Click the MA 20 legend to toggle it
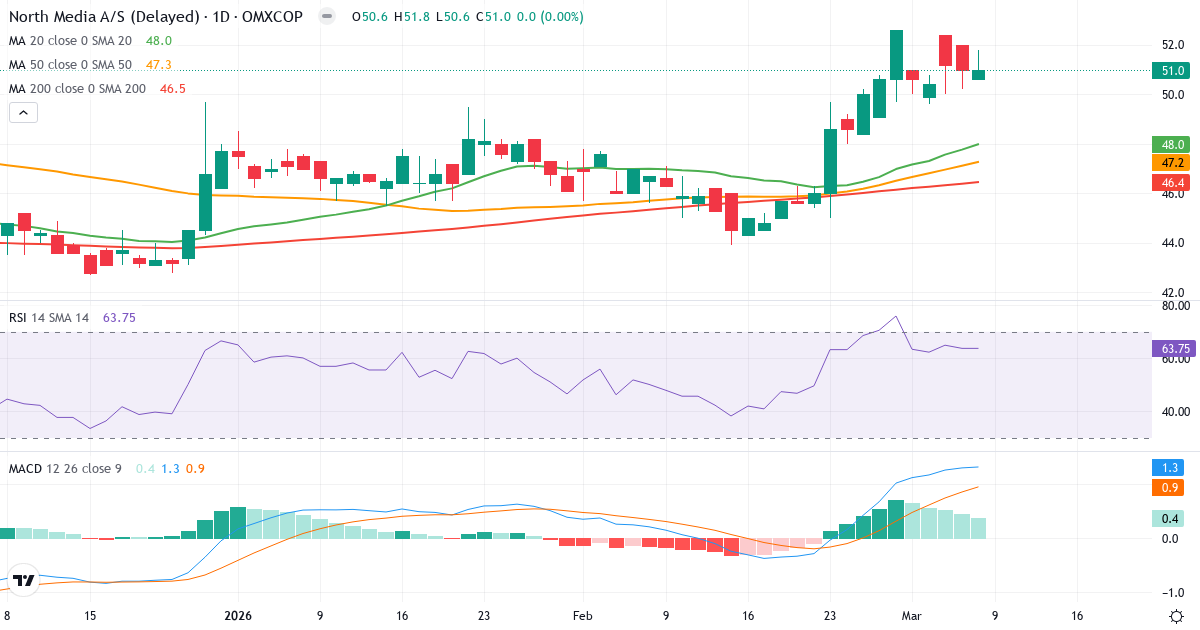The image size is (1200, 630). pyautogui.click(x=72, y=41)
